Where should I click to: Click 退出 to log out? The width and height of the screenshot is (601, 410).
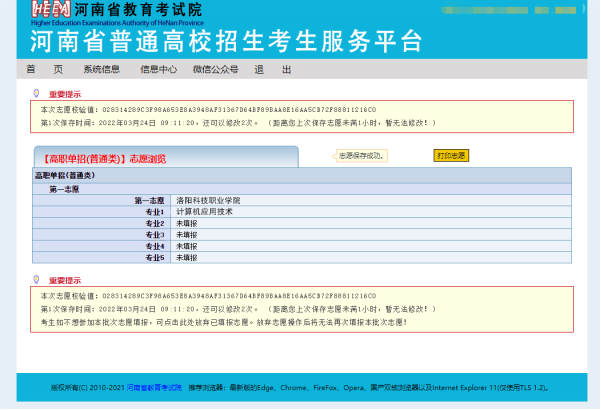[272, 69]
